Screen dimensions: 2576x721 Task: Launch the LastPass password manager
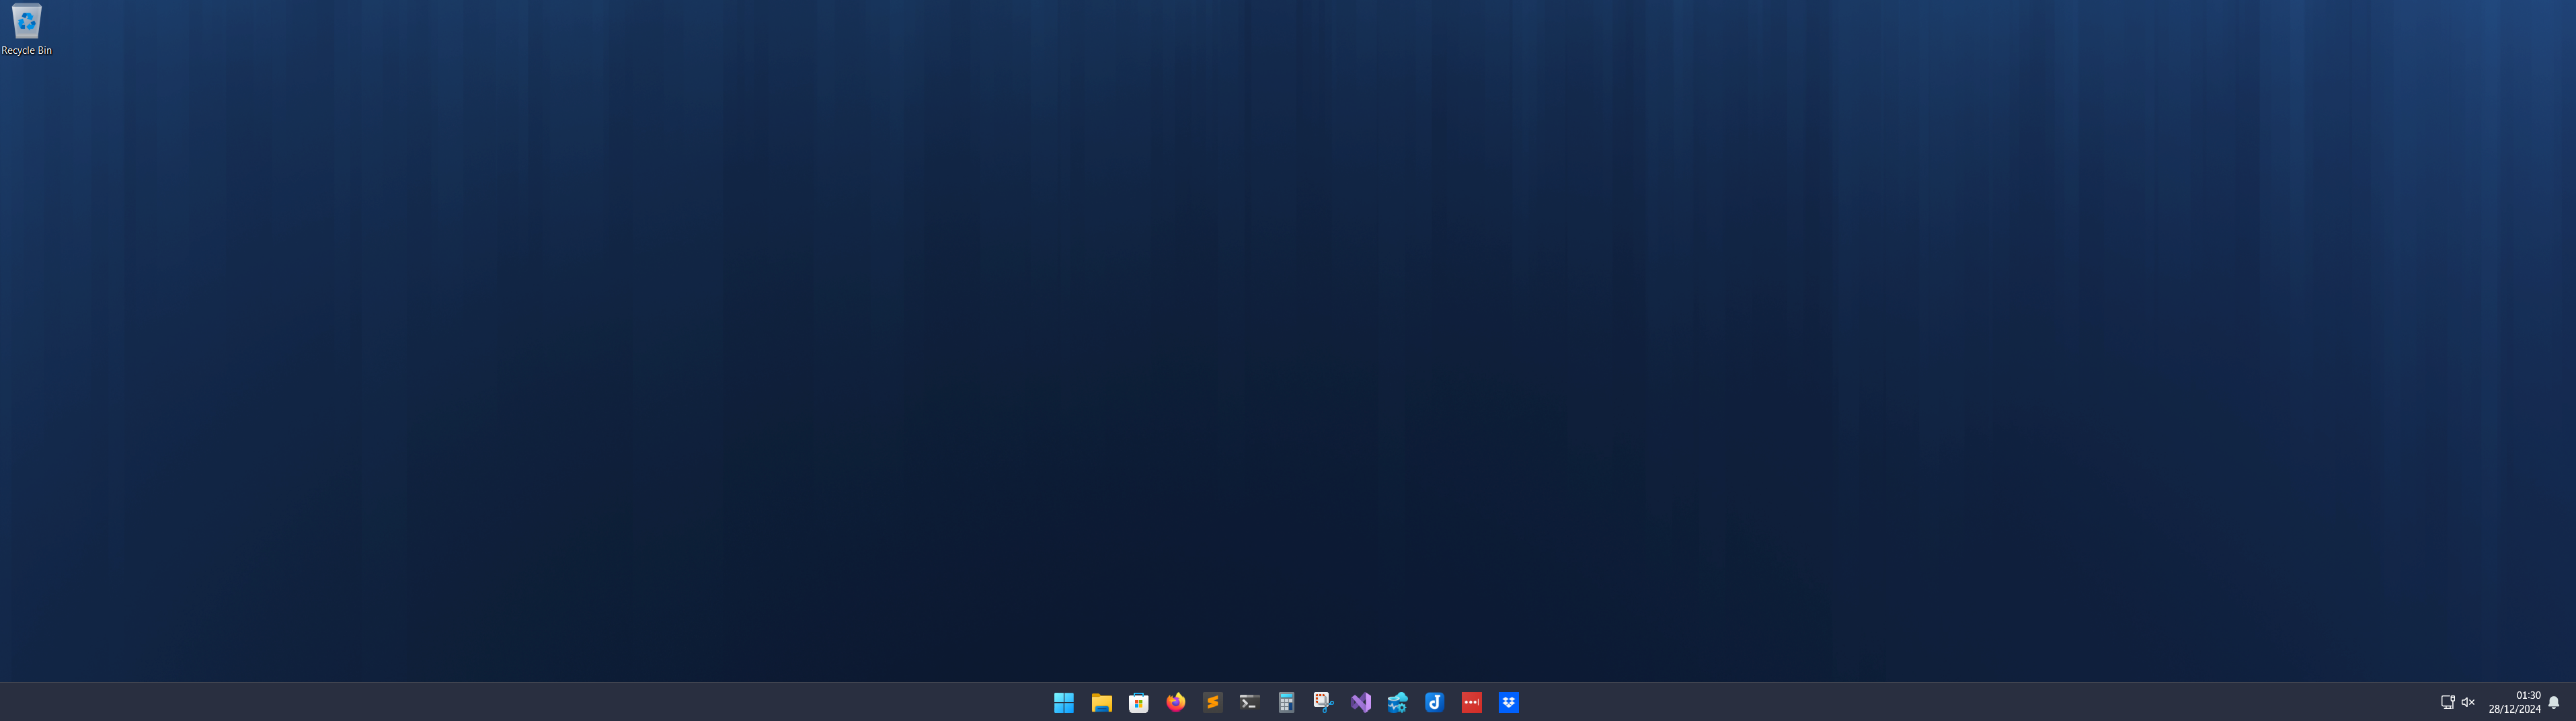[x=1471, y=702]
